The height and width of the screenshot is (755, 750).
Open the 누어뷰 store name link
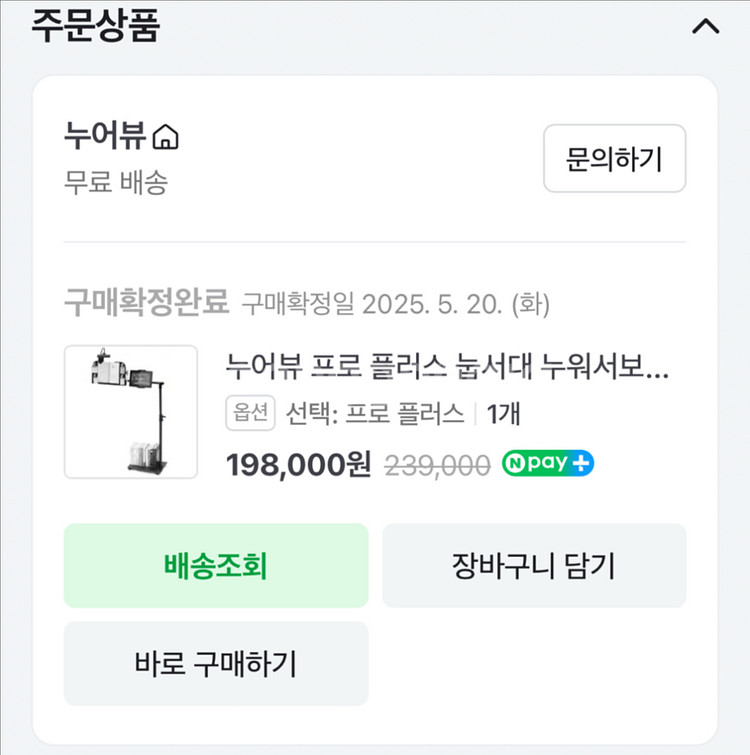point(105,135)
